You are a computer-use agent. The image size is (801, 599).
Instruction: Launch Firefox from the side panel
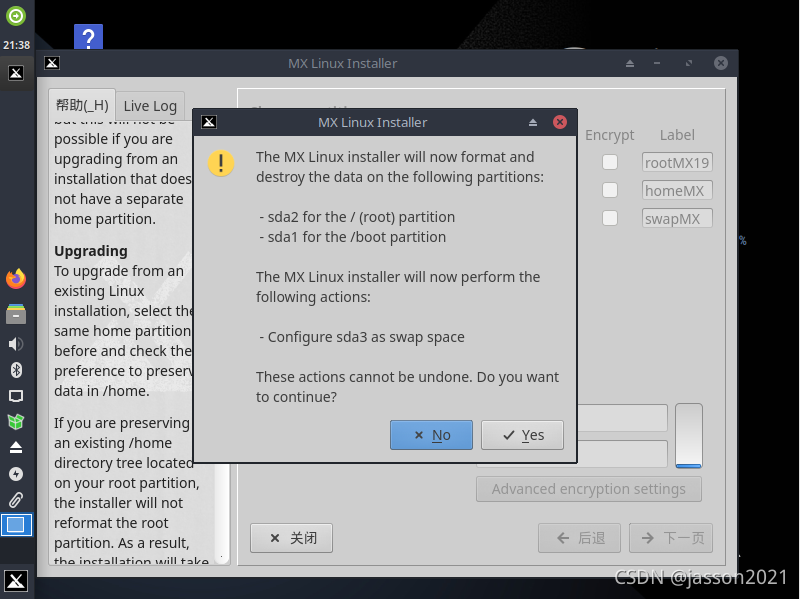(16, 279)
